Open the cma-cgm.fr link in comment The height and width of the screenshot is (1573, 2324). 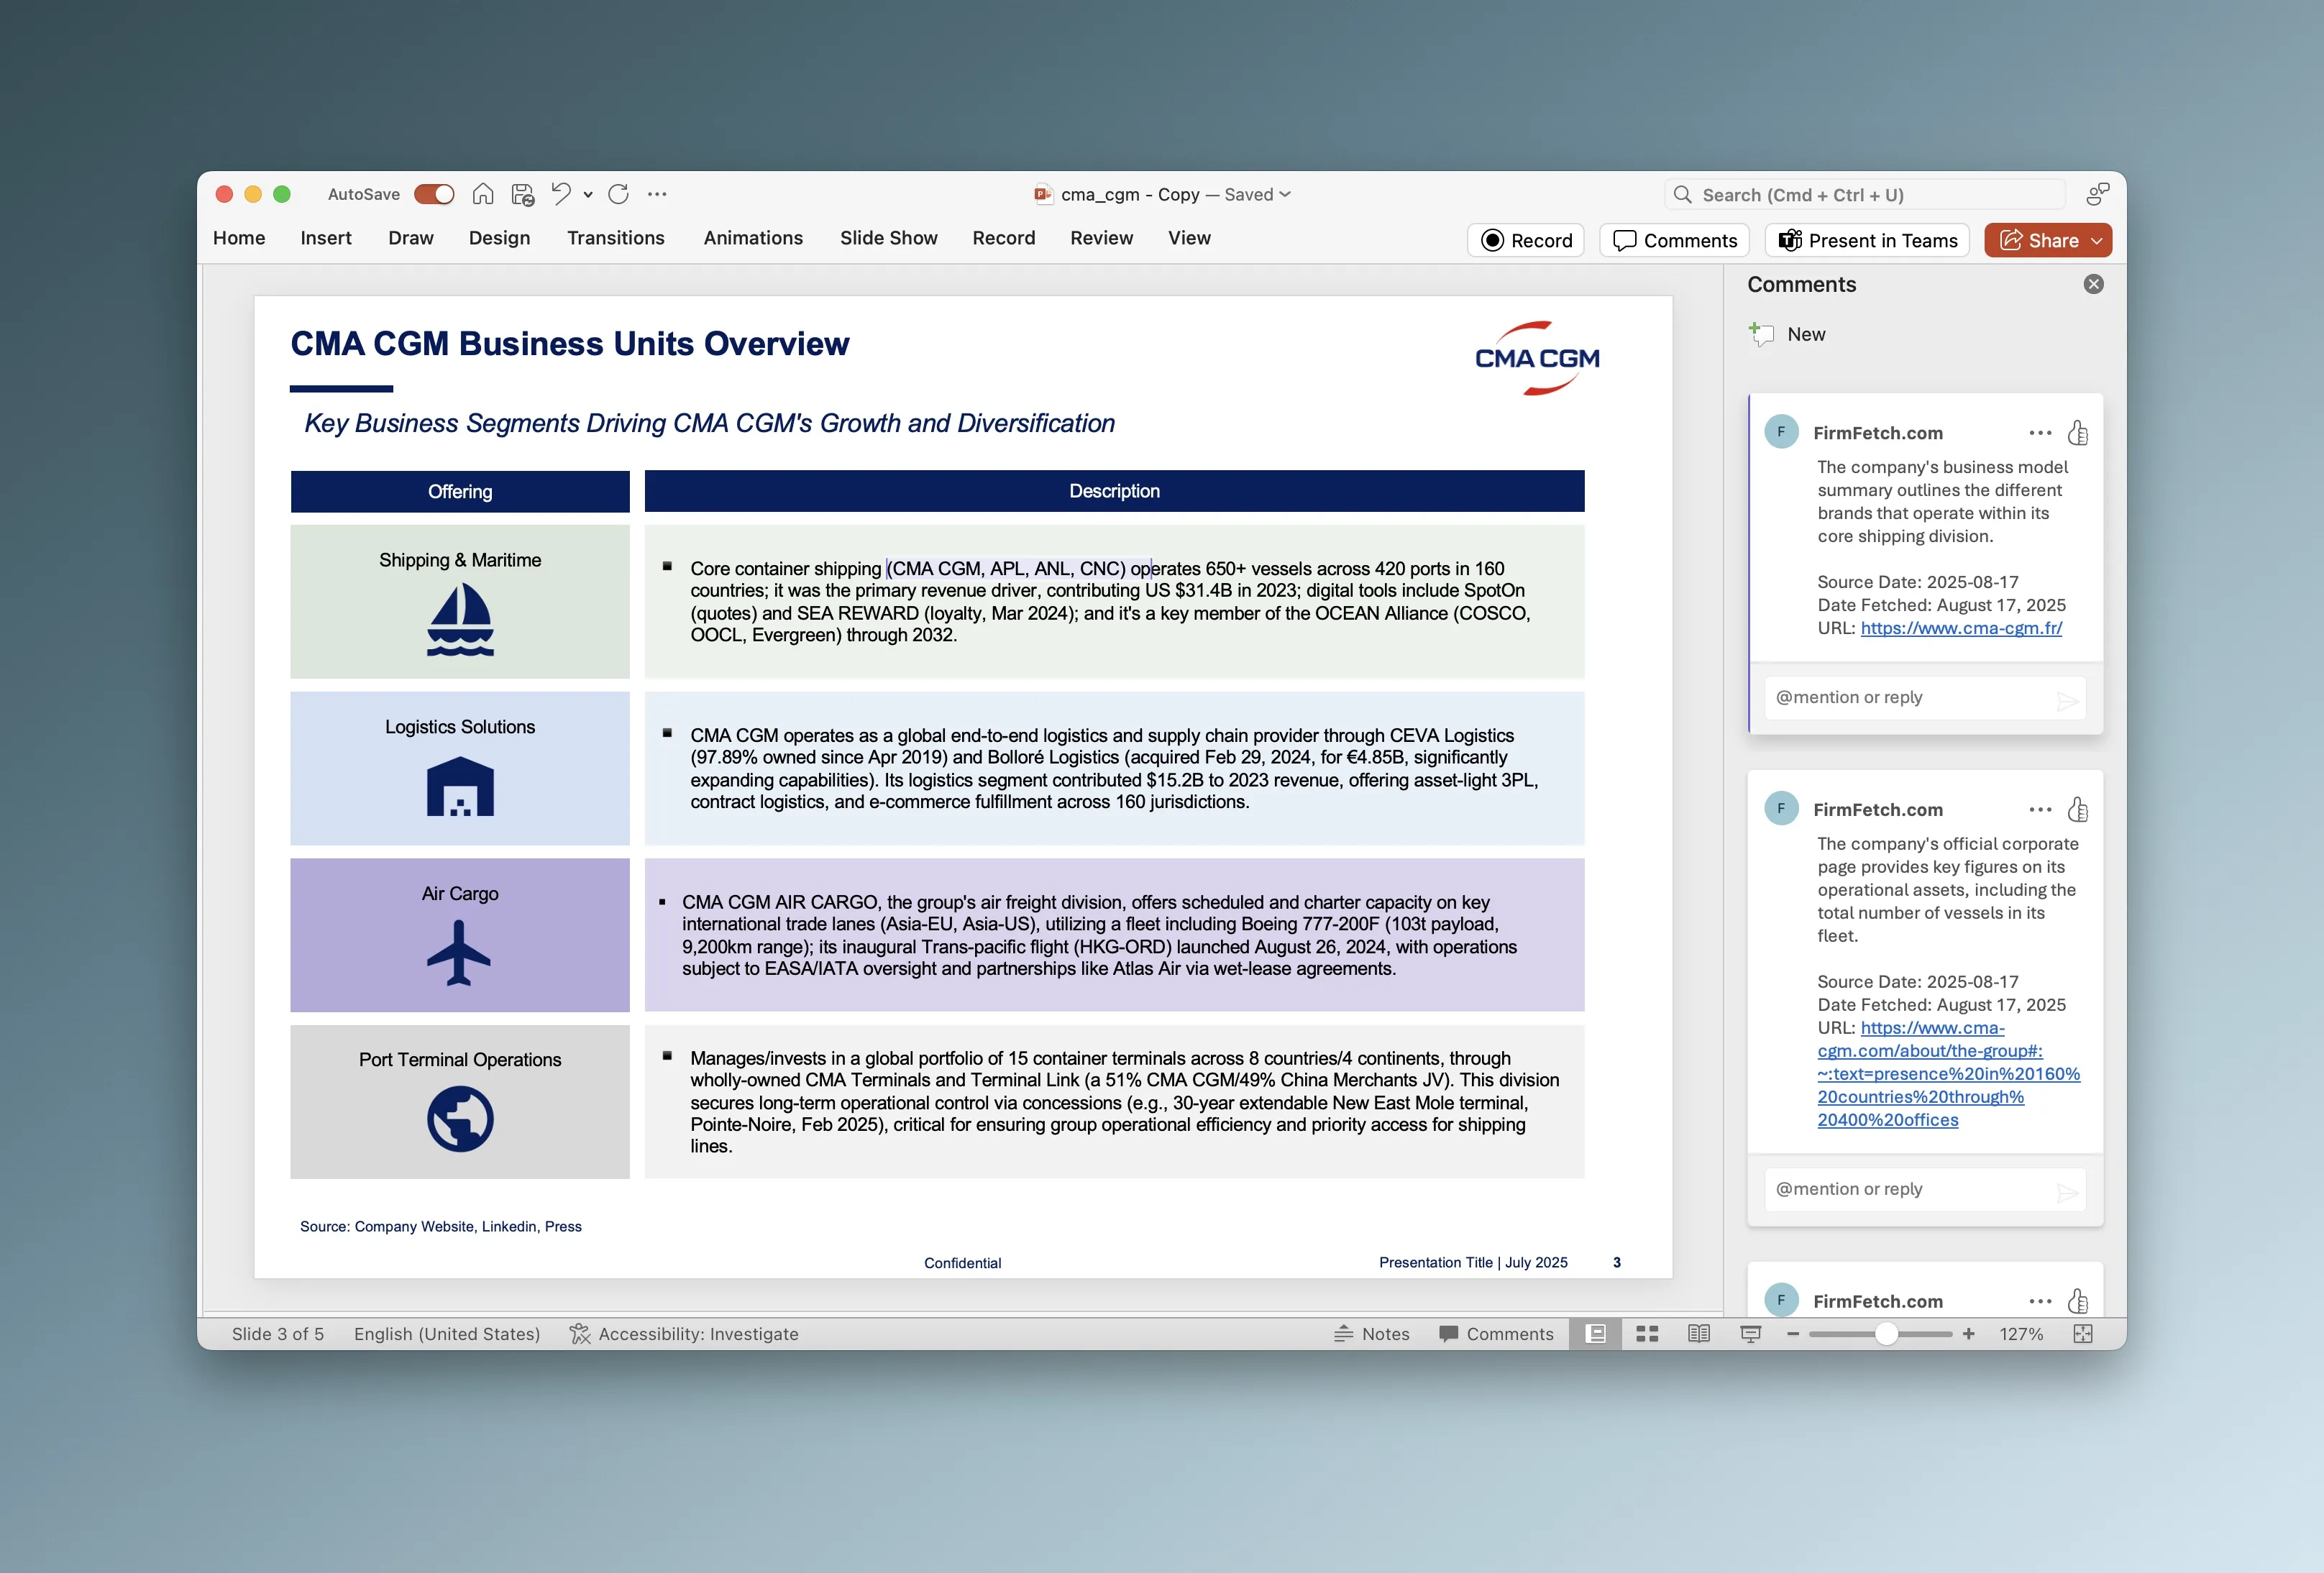[x=1961, y=628]
